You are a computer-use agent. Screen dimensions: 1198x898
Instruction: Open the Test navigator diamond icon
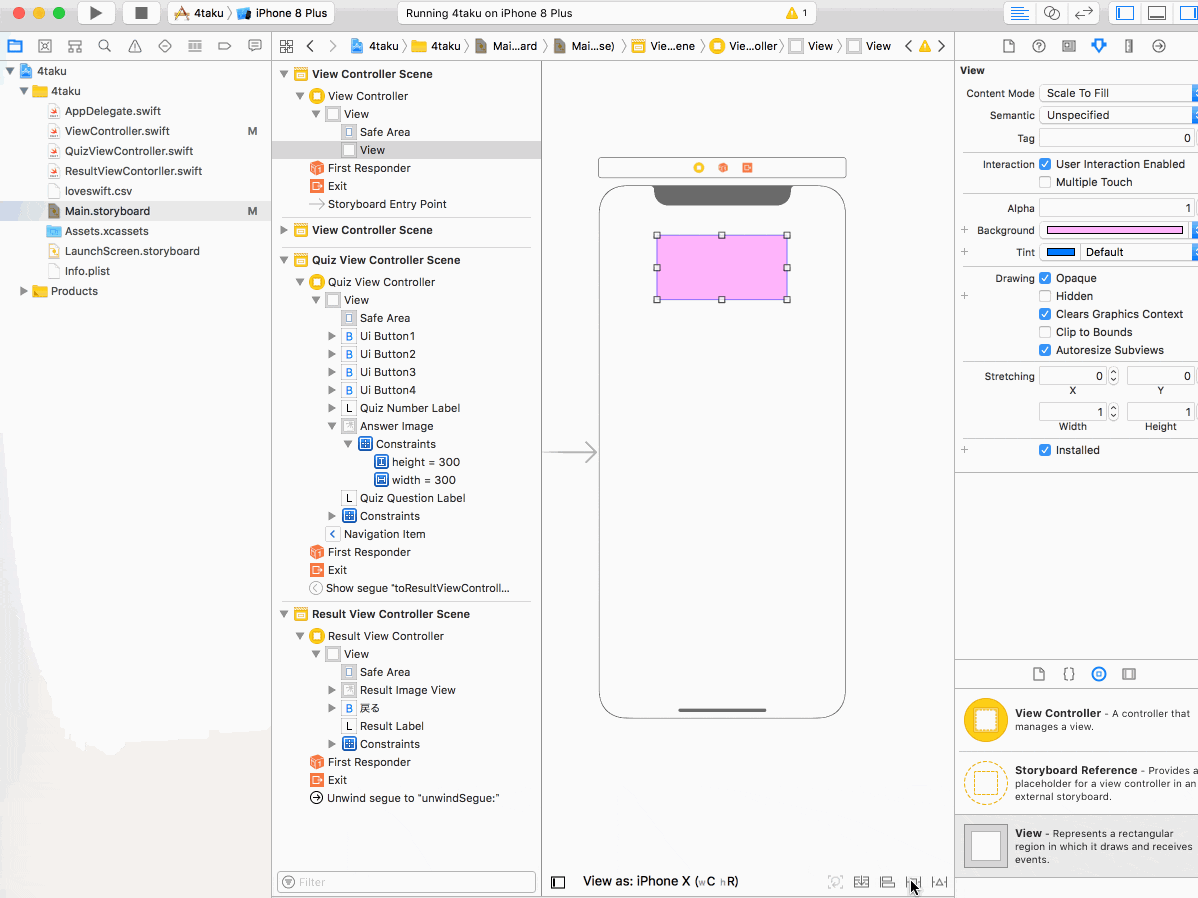pos(165,46)
